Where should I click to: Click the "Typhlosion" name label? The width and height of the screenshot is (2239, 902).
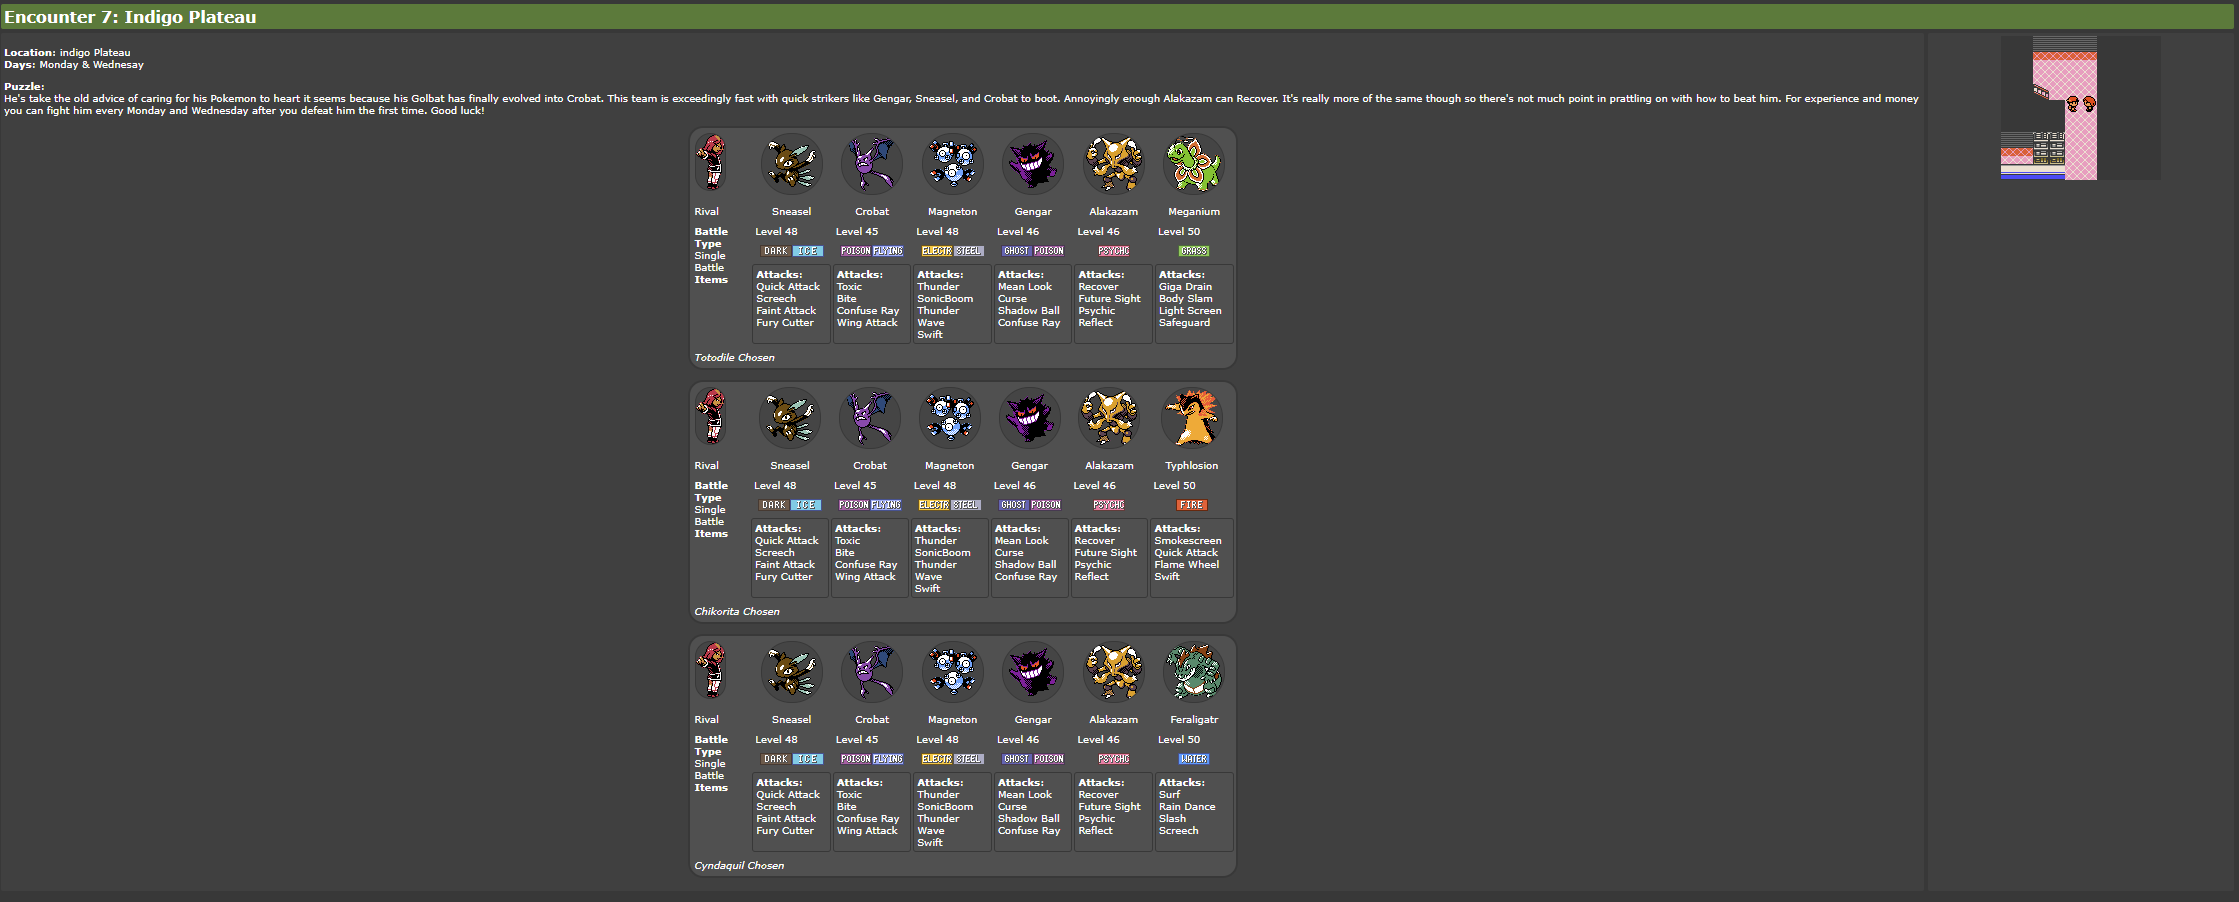point(1192,466)
